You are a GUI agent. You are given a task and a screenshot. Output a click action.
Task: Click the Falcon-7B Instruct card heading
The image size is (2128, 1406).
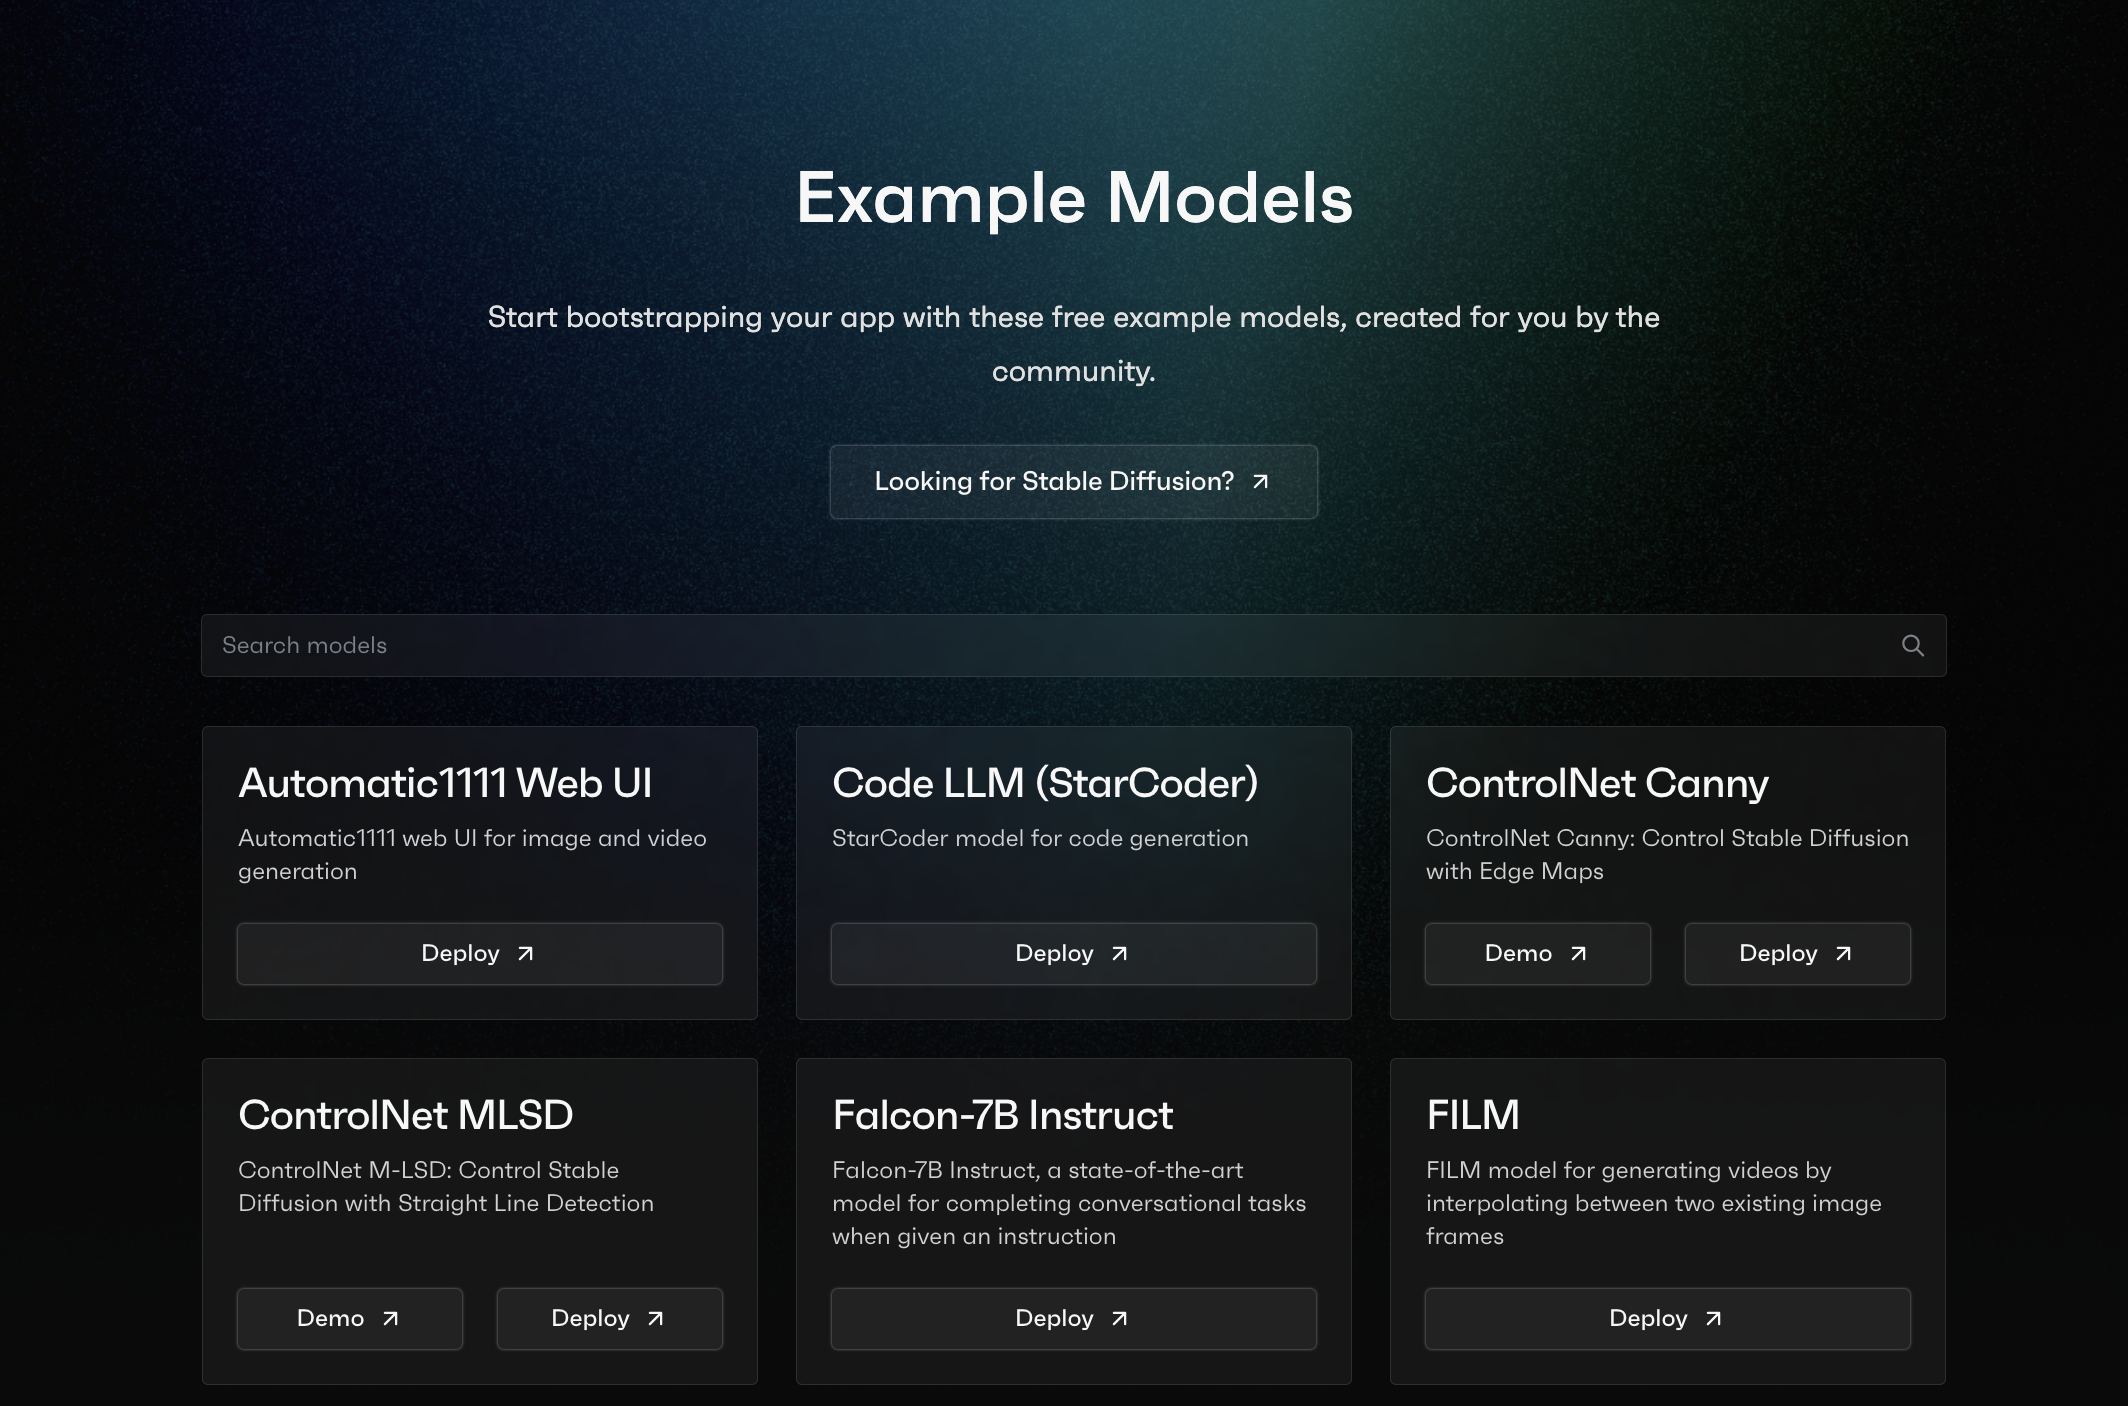pos(1002,1115)
